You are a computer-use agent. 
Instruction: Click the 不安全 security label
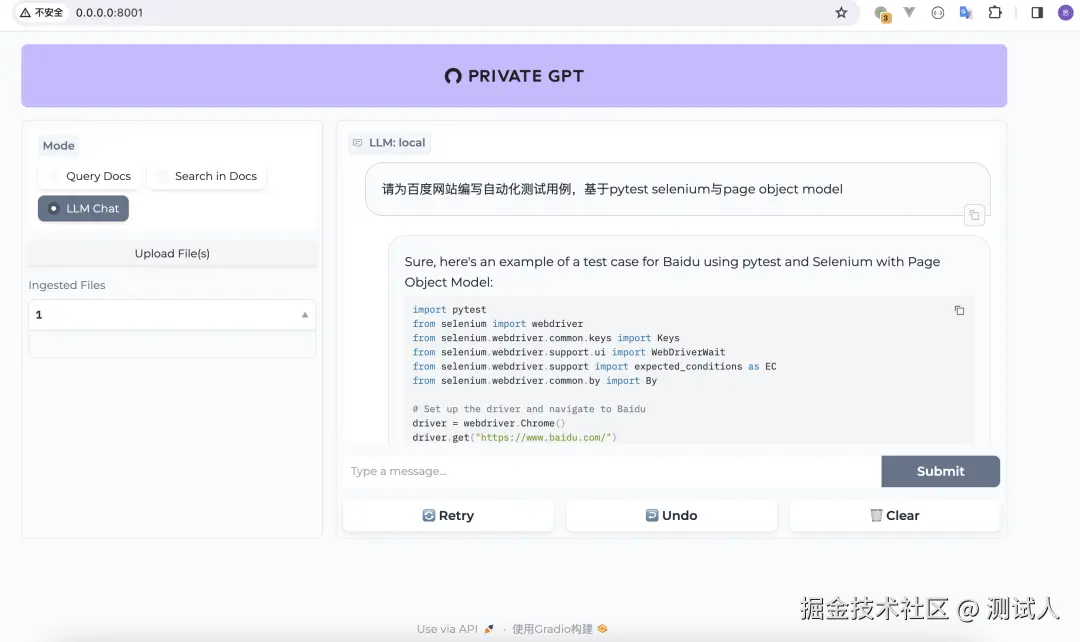tap(49, 12)
